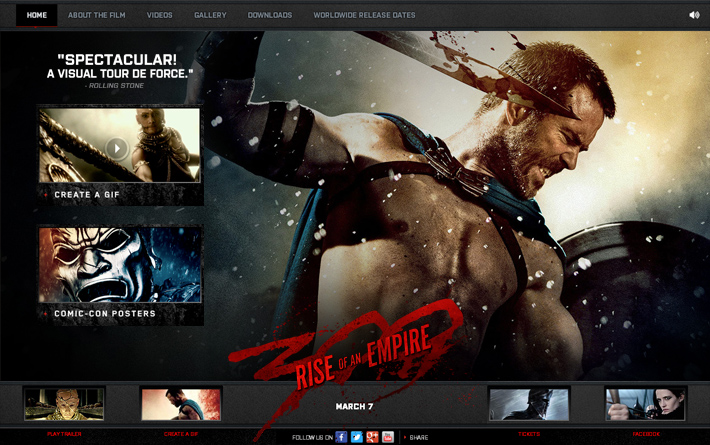
Task: Open the Downloads section
Action: point(270,15)
